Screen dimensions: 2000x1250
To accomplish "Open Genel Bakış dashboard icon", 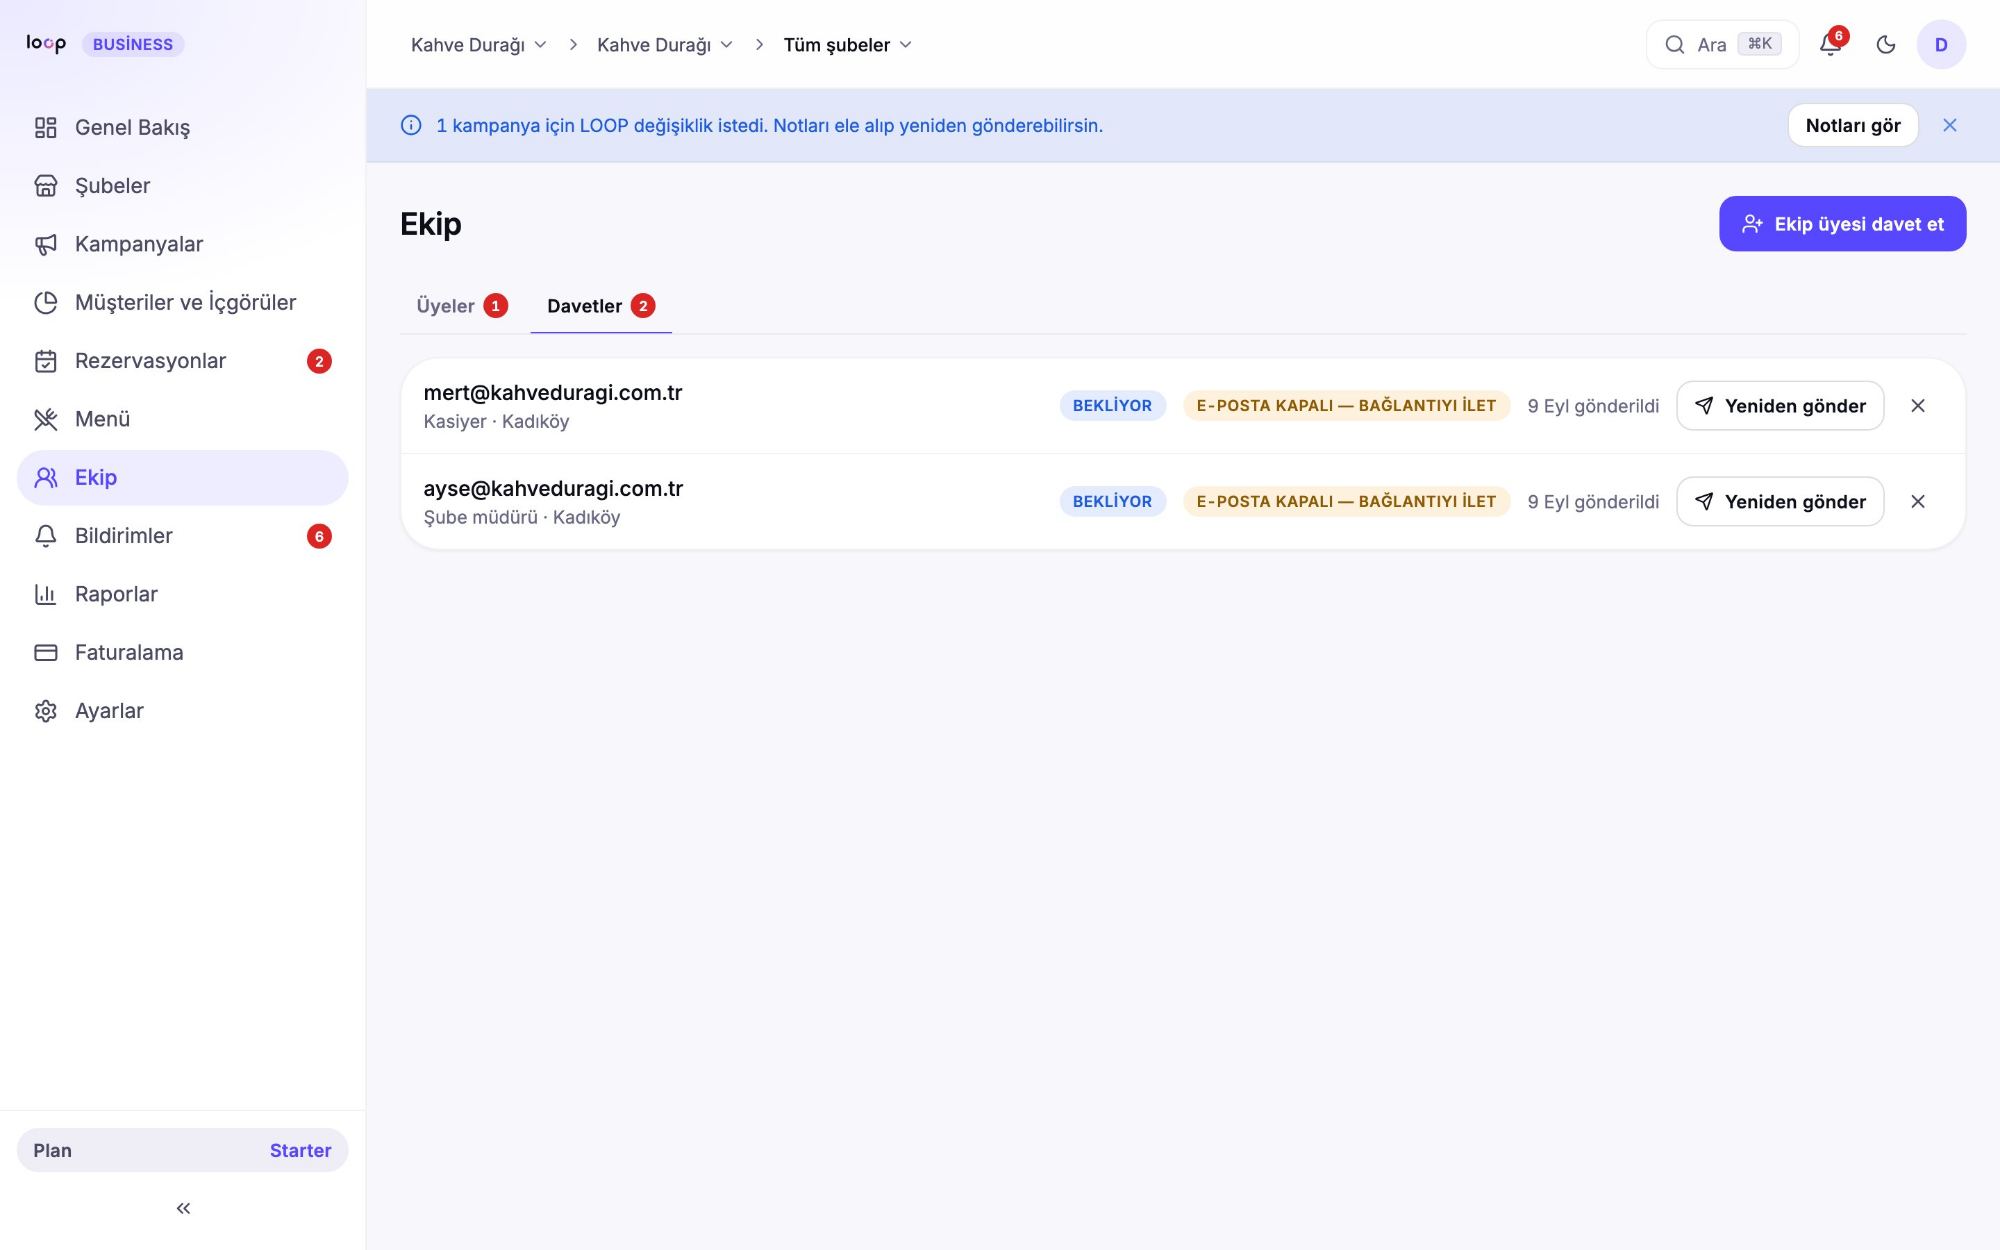I will 46,127.
